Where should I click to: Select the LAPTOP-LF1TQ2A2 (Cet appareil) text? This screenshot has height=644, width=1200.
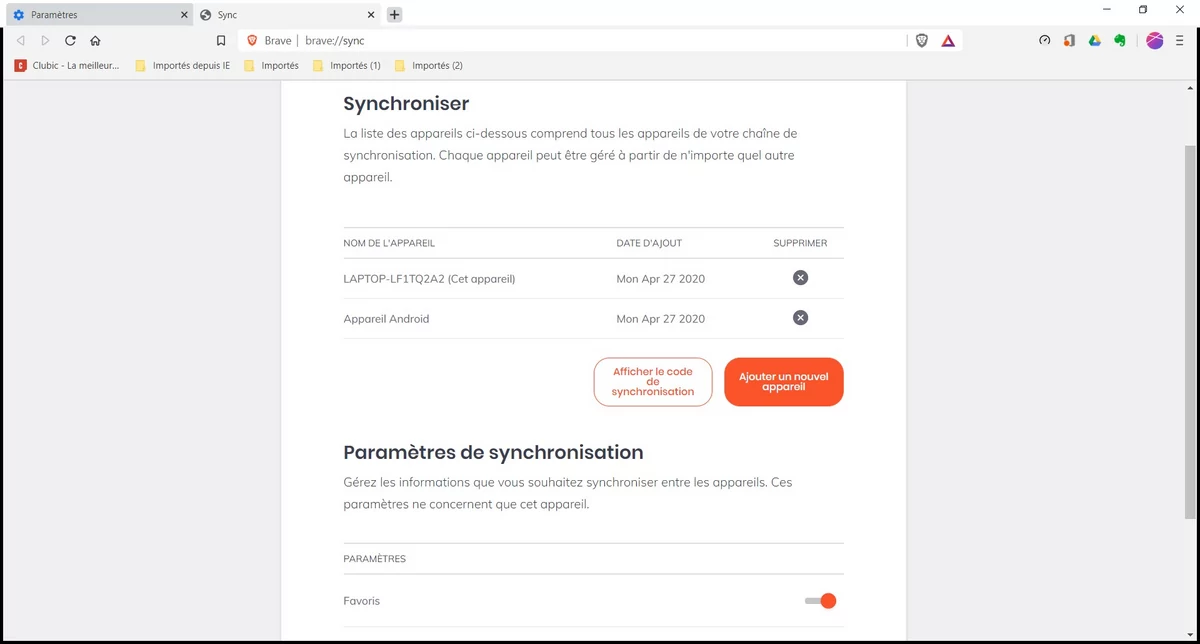[429, 279]
